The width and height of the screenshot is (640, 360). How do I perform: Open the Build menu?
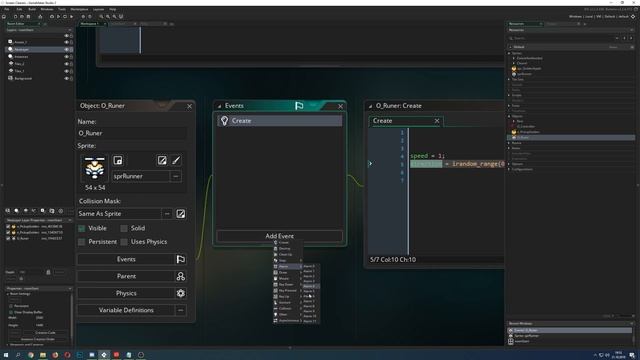click(x=32, y=9)
